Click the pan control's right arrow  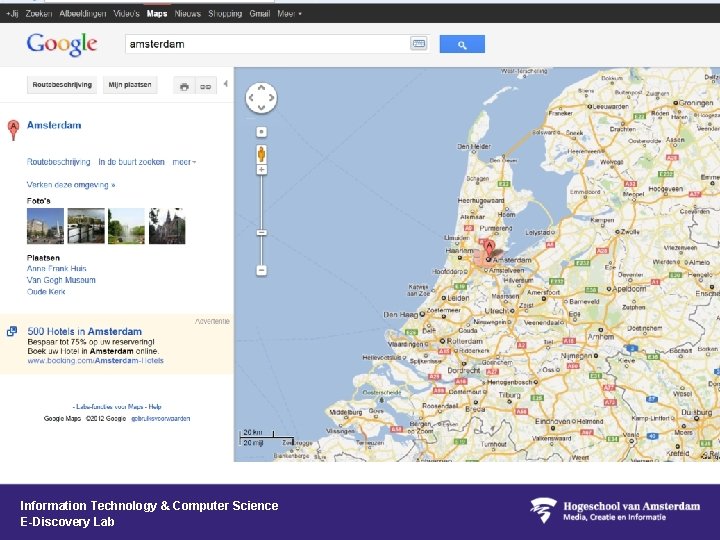click(x=271, y=98)
